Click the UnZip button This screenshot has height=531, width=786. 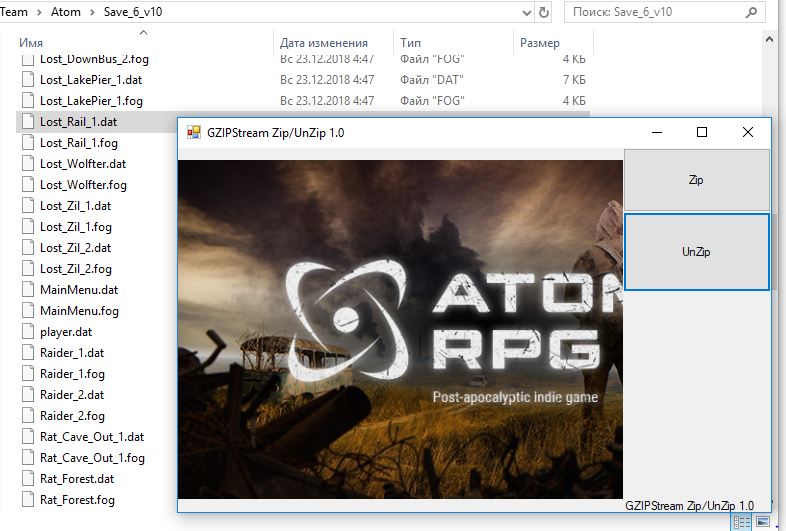[x=696, y=252]
